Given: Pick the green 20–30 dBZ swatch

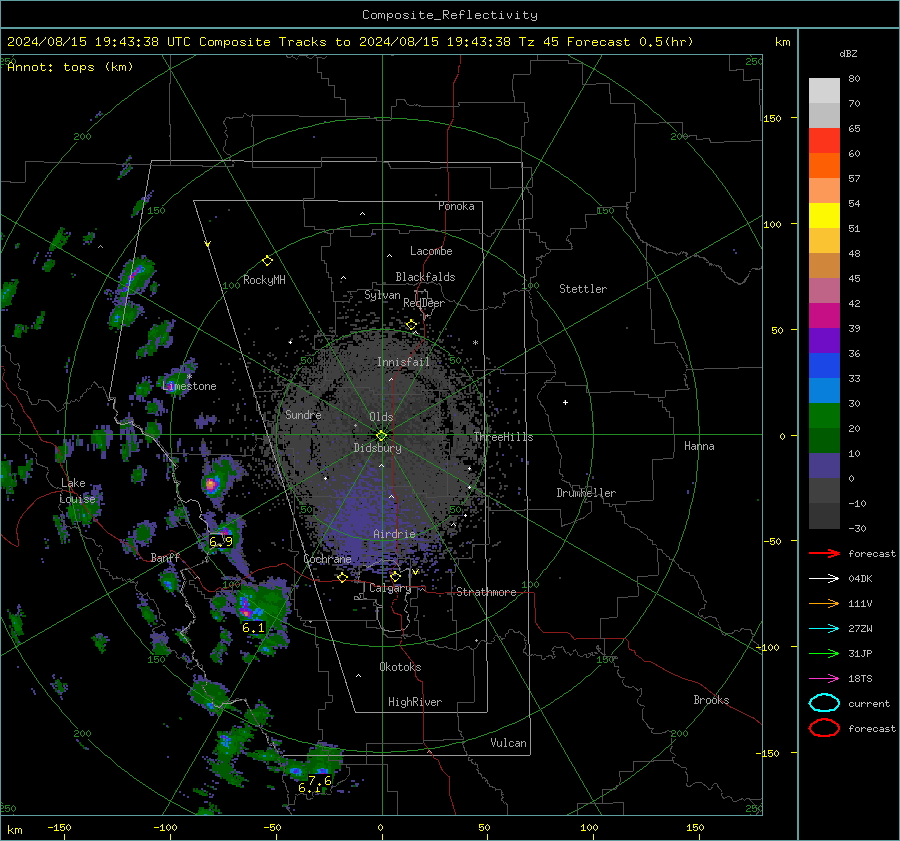Looking at the screenshot, I should [824, 416].
